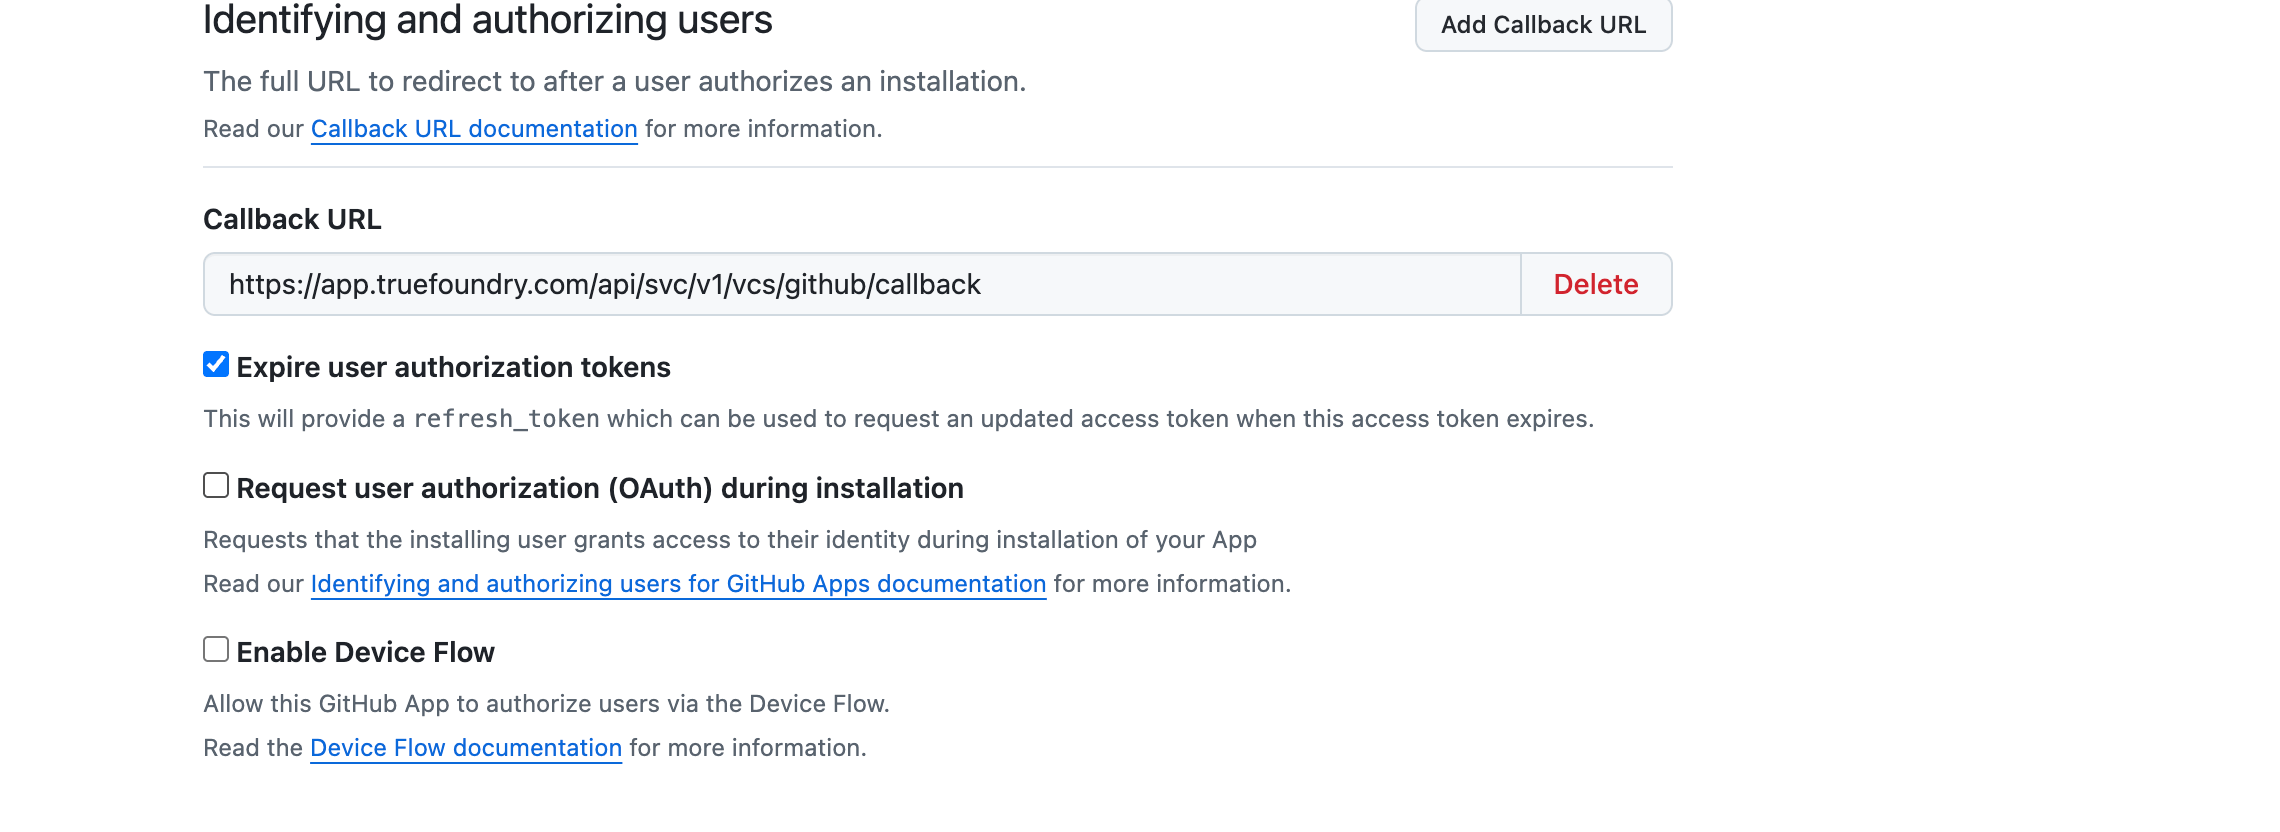Open the Callback URL documentation link
This screenshot has height=832, width=2280.
[x=474, y=129]
